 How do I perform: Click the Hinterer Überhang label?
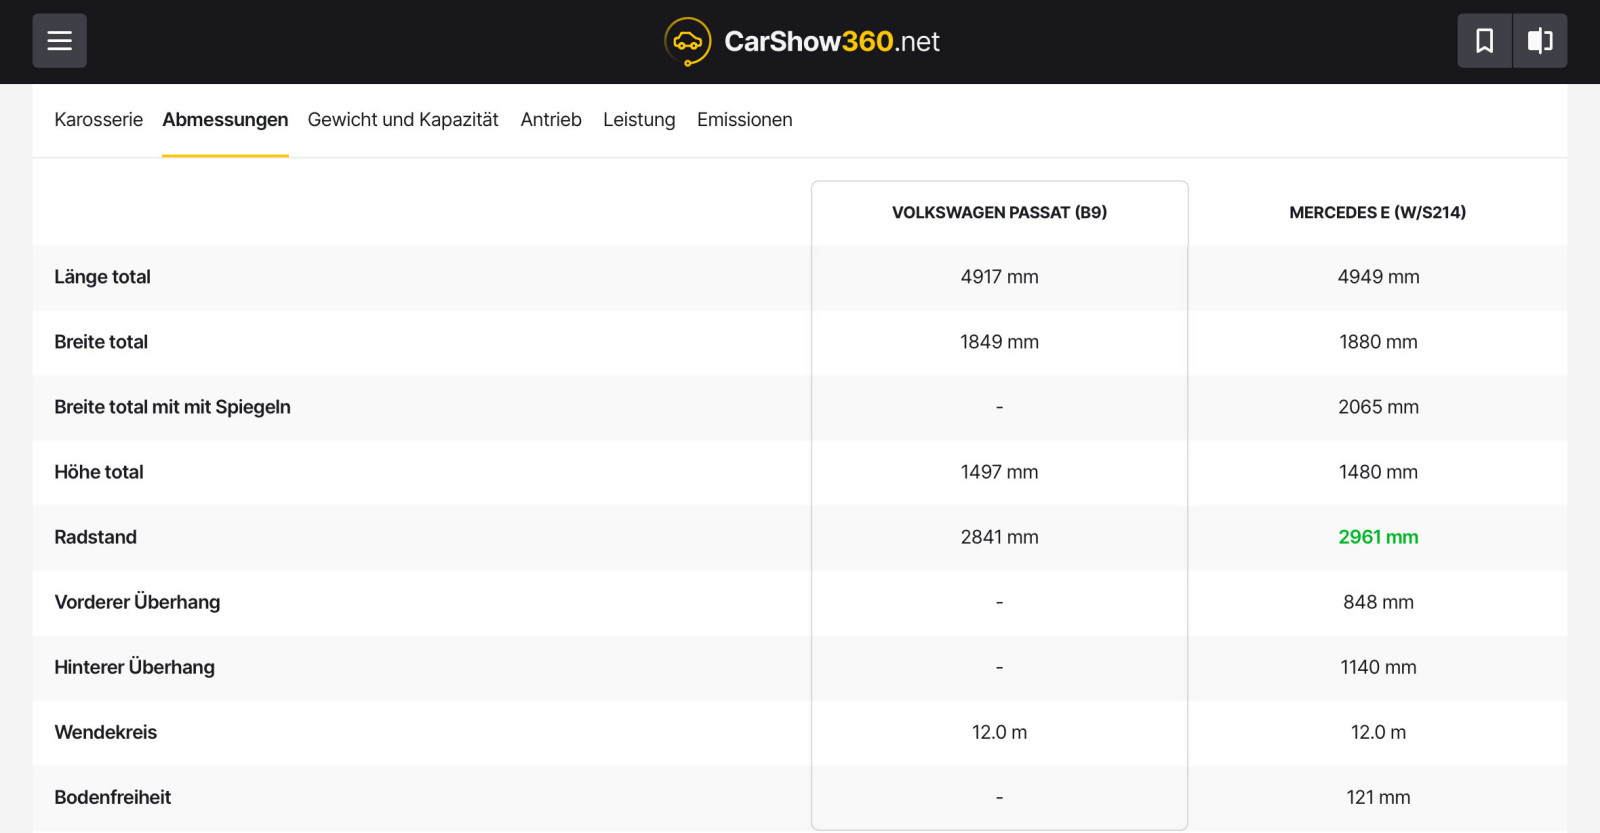134,667
